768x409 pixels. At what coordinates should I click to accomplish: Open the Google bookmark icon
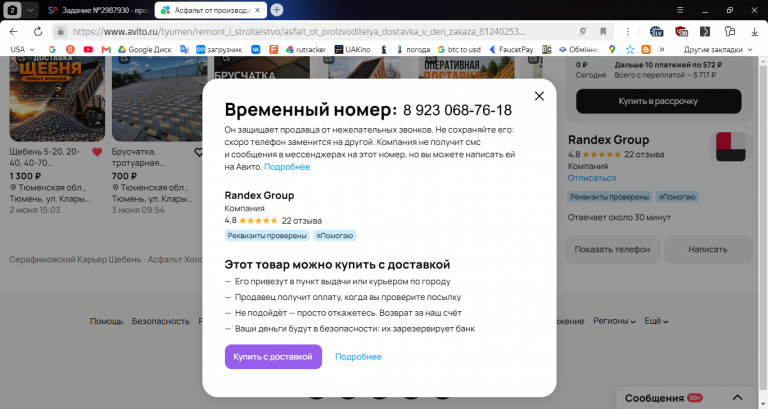tap(52, 49)
